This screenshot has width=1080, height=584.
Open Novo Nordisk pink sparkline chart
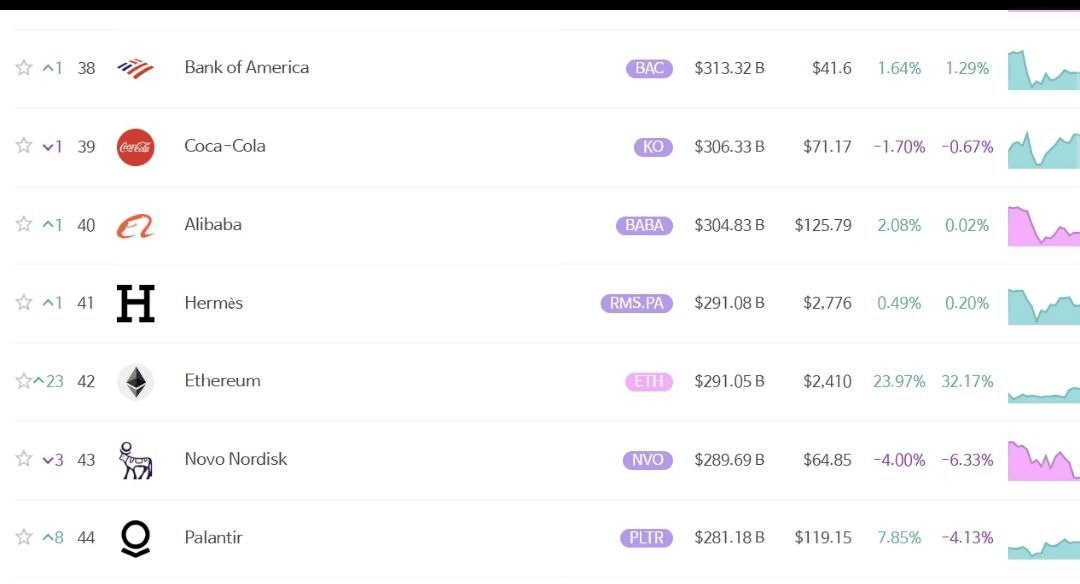(1043, 461)
